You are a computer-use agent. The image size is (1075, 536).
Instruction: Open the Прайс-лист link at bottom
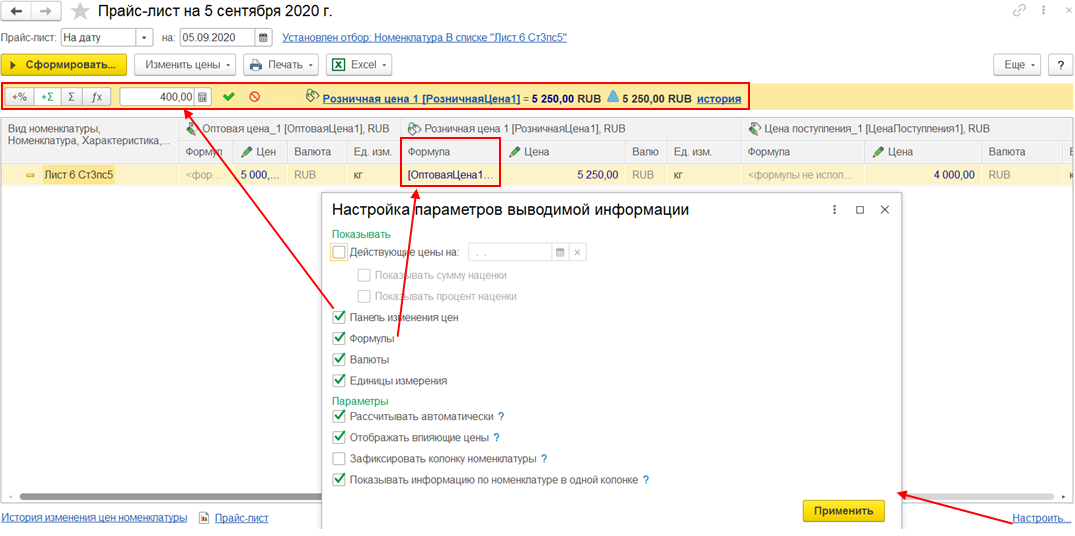pos(241,518)
